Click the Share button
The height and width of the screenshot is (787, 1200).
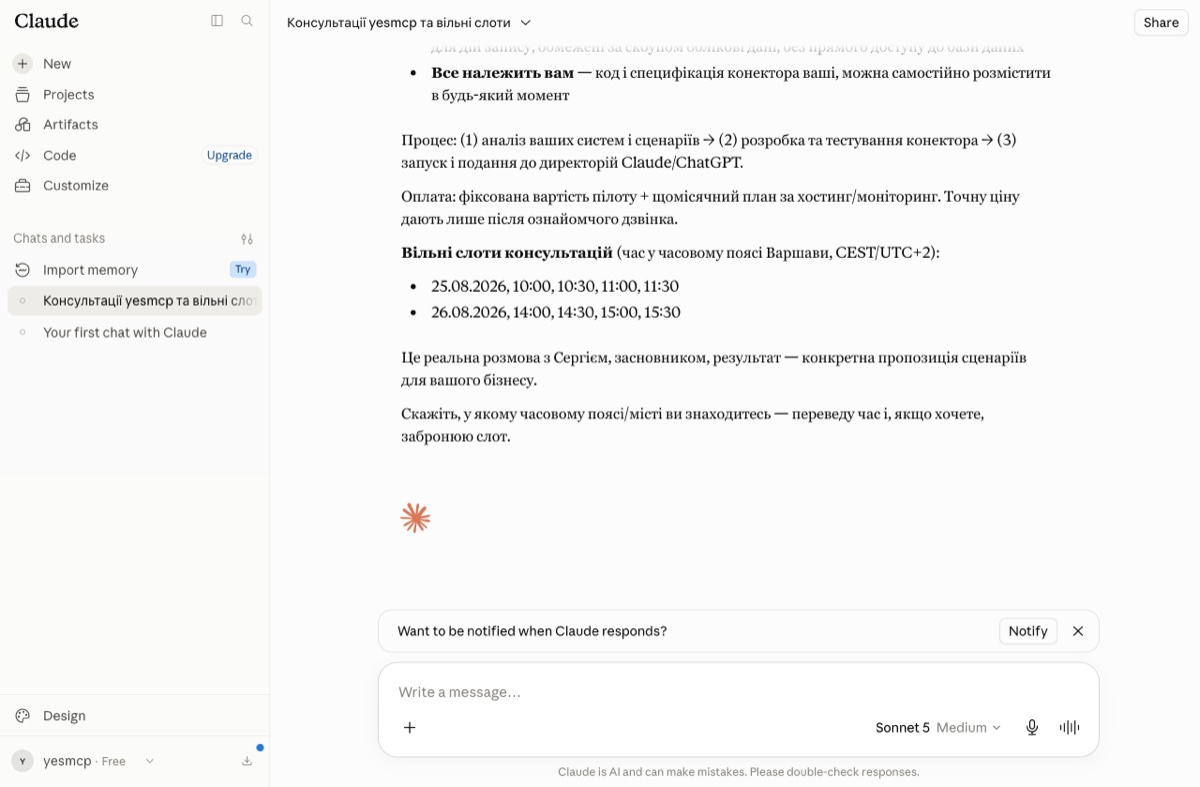coord(1161,22)
